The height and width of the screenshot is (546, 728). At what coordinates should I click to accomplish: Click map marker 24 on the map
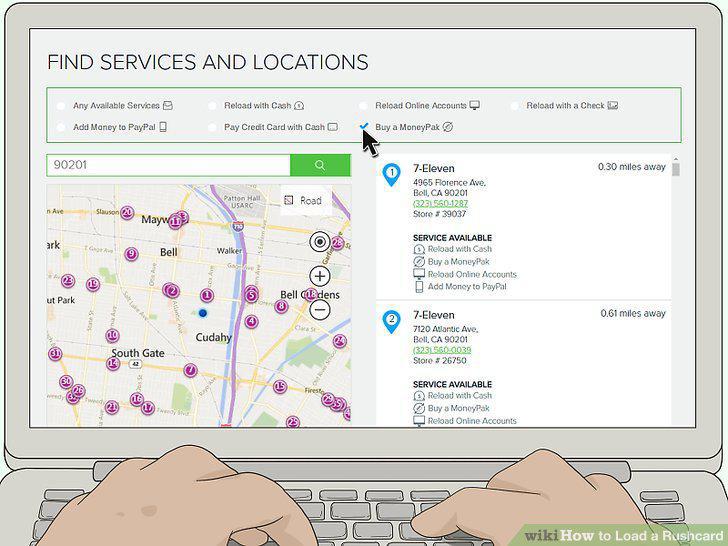point(340,341)
